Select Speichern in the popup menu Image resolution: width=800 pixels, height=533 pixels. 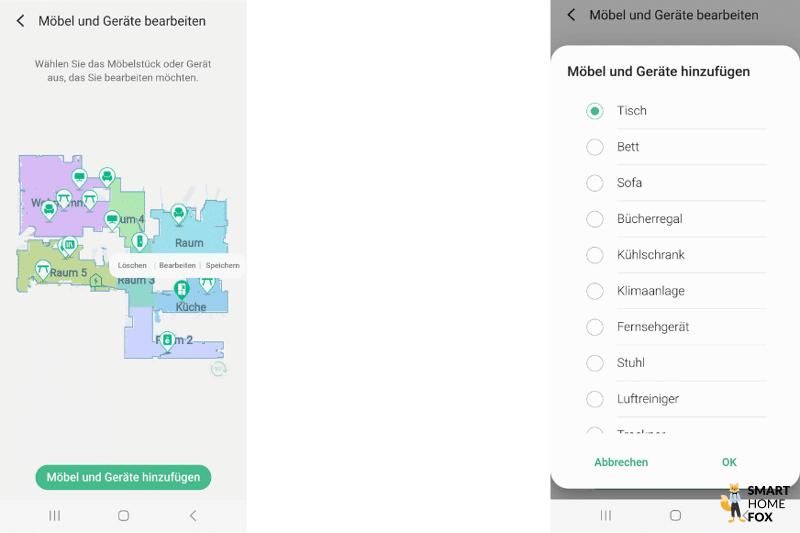222,266
